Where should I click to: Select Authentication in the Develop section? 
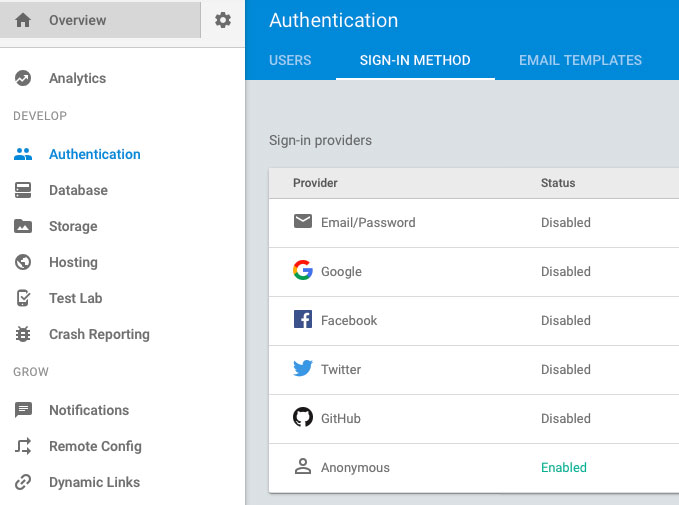click(x=95, y=154)
